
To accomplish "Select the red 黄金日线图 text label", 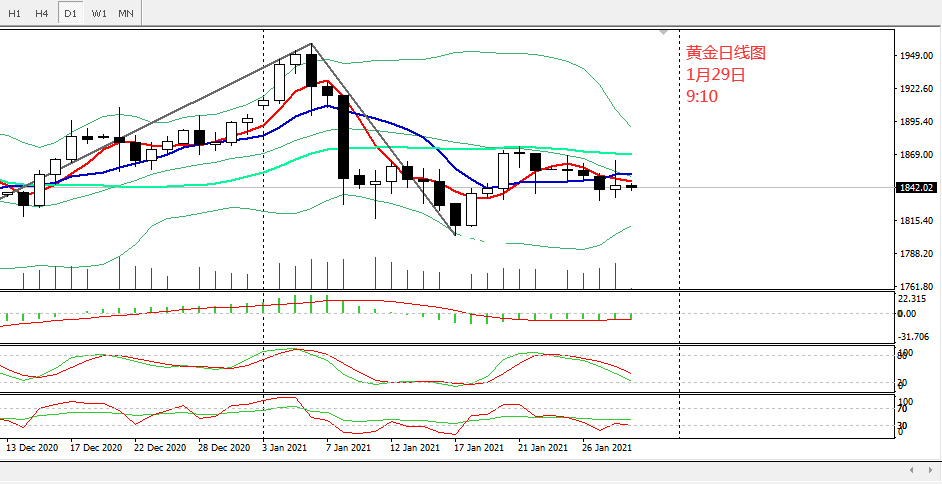I will [726, 54].
